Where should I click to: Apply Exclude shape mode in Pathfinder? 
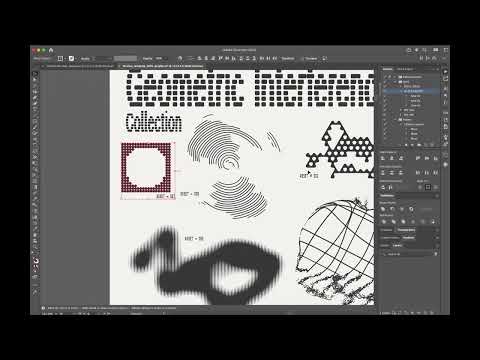(411, 209)
